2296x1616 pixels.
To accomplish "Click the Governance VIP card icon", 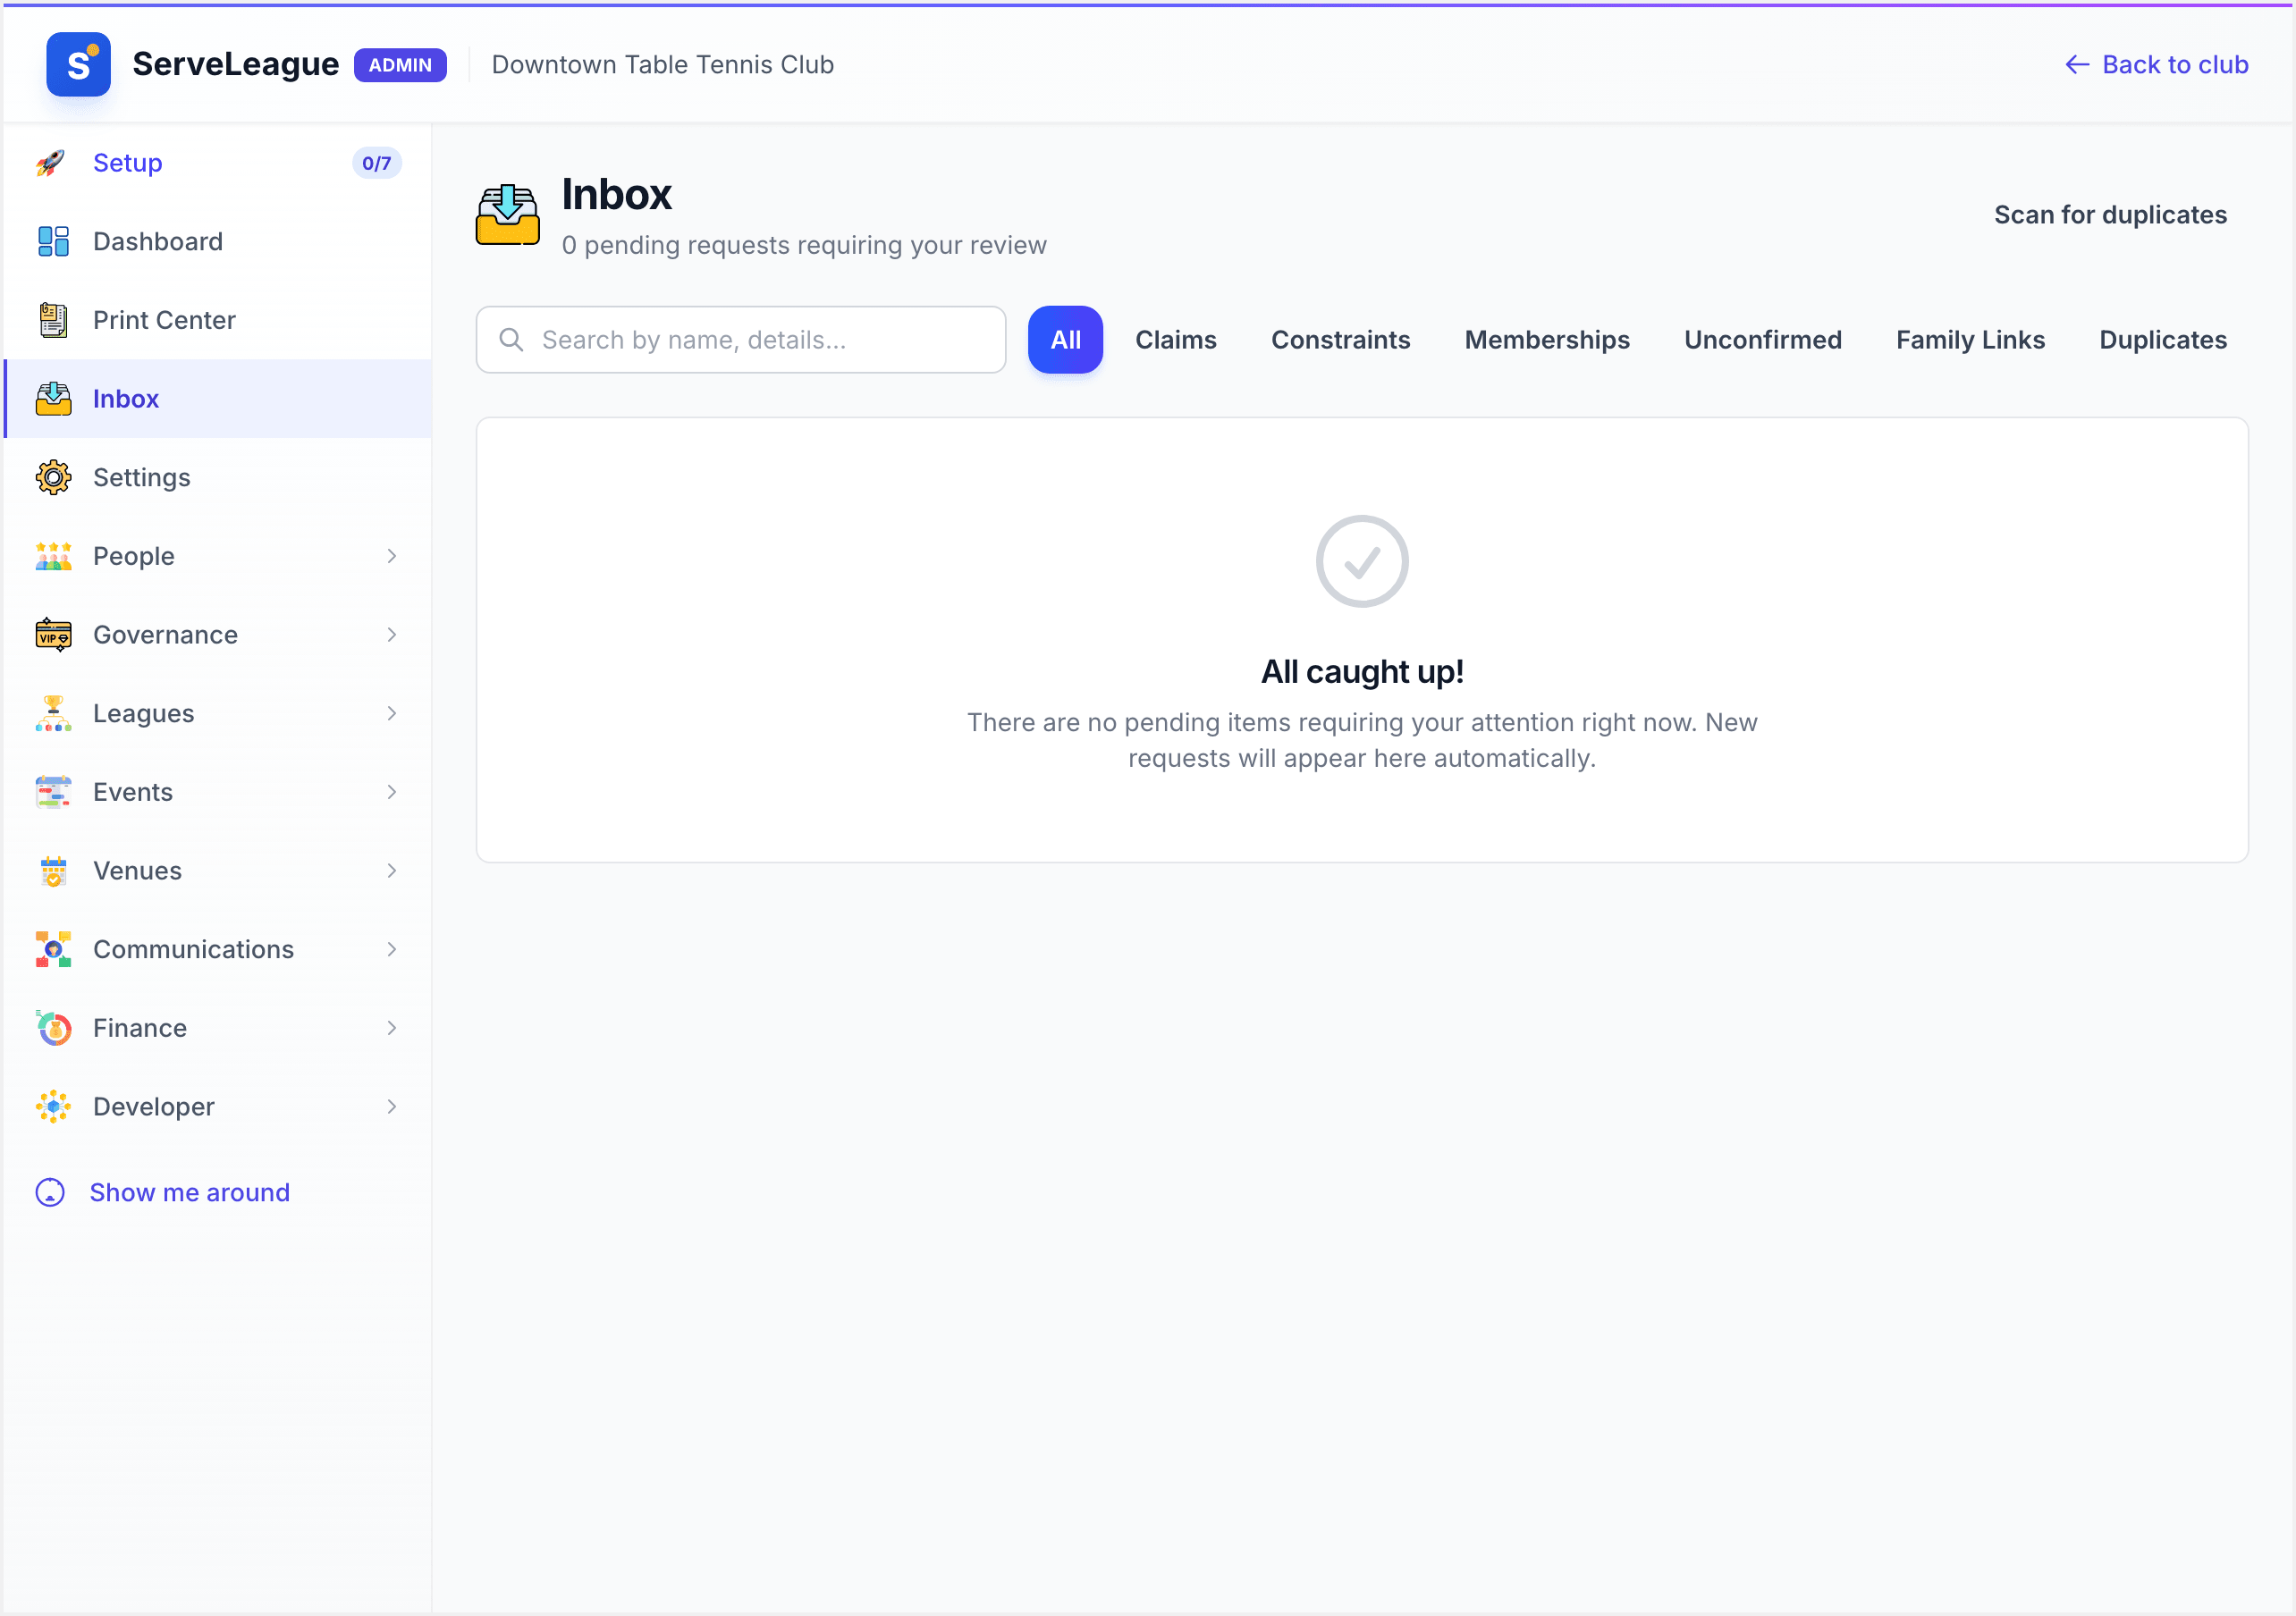I will coord(53,635).
